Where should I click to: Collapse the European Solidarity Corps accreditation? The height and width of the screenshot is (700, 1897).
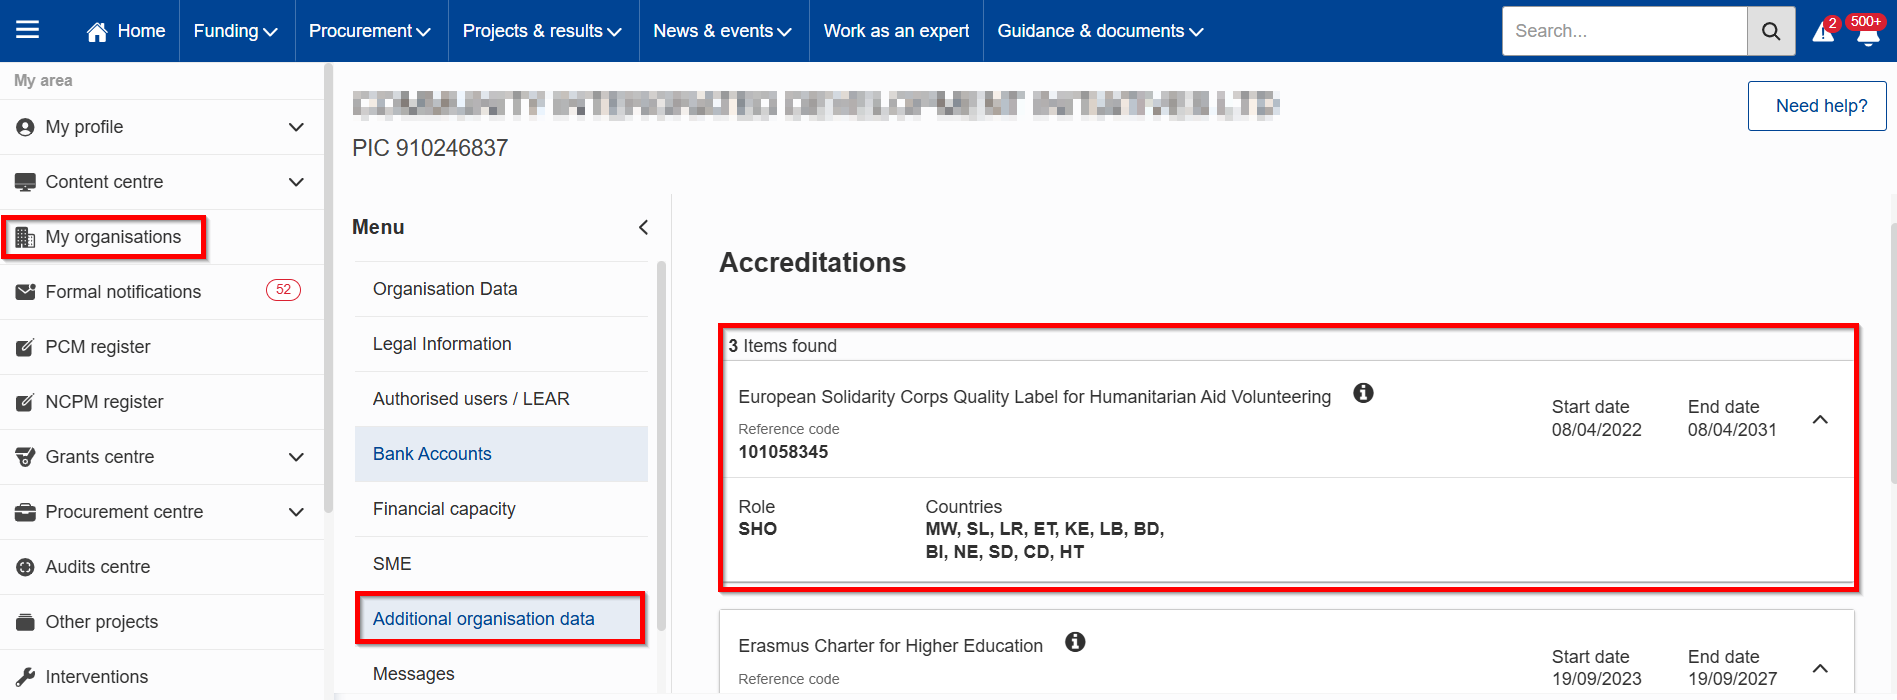coord(1820,420)
